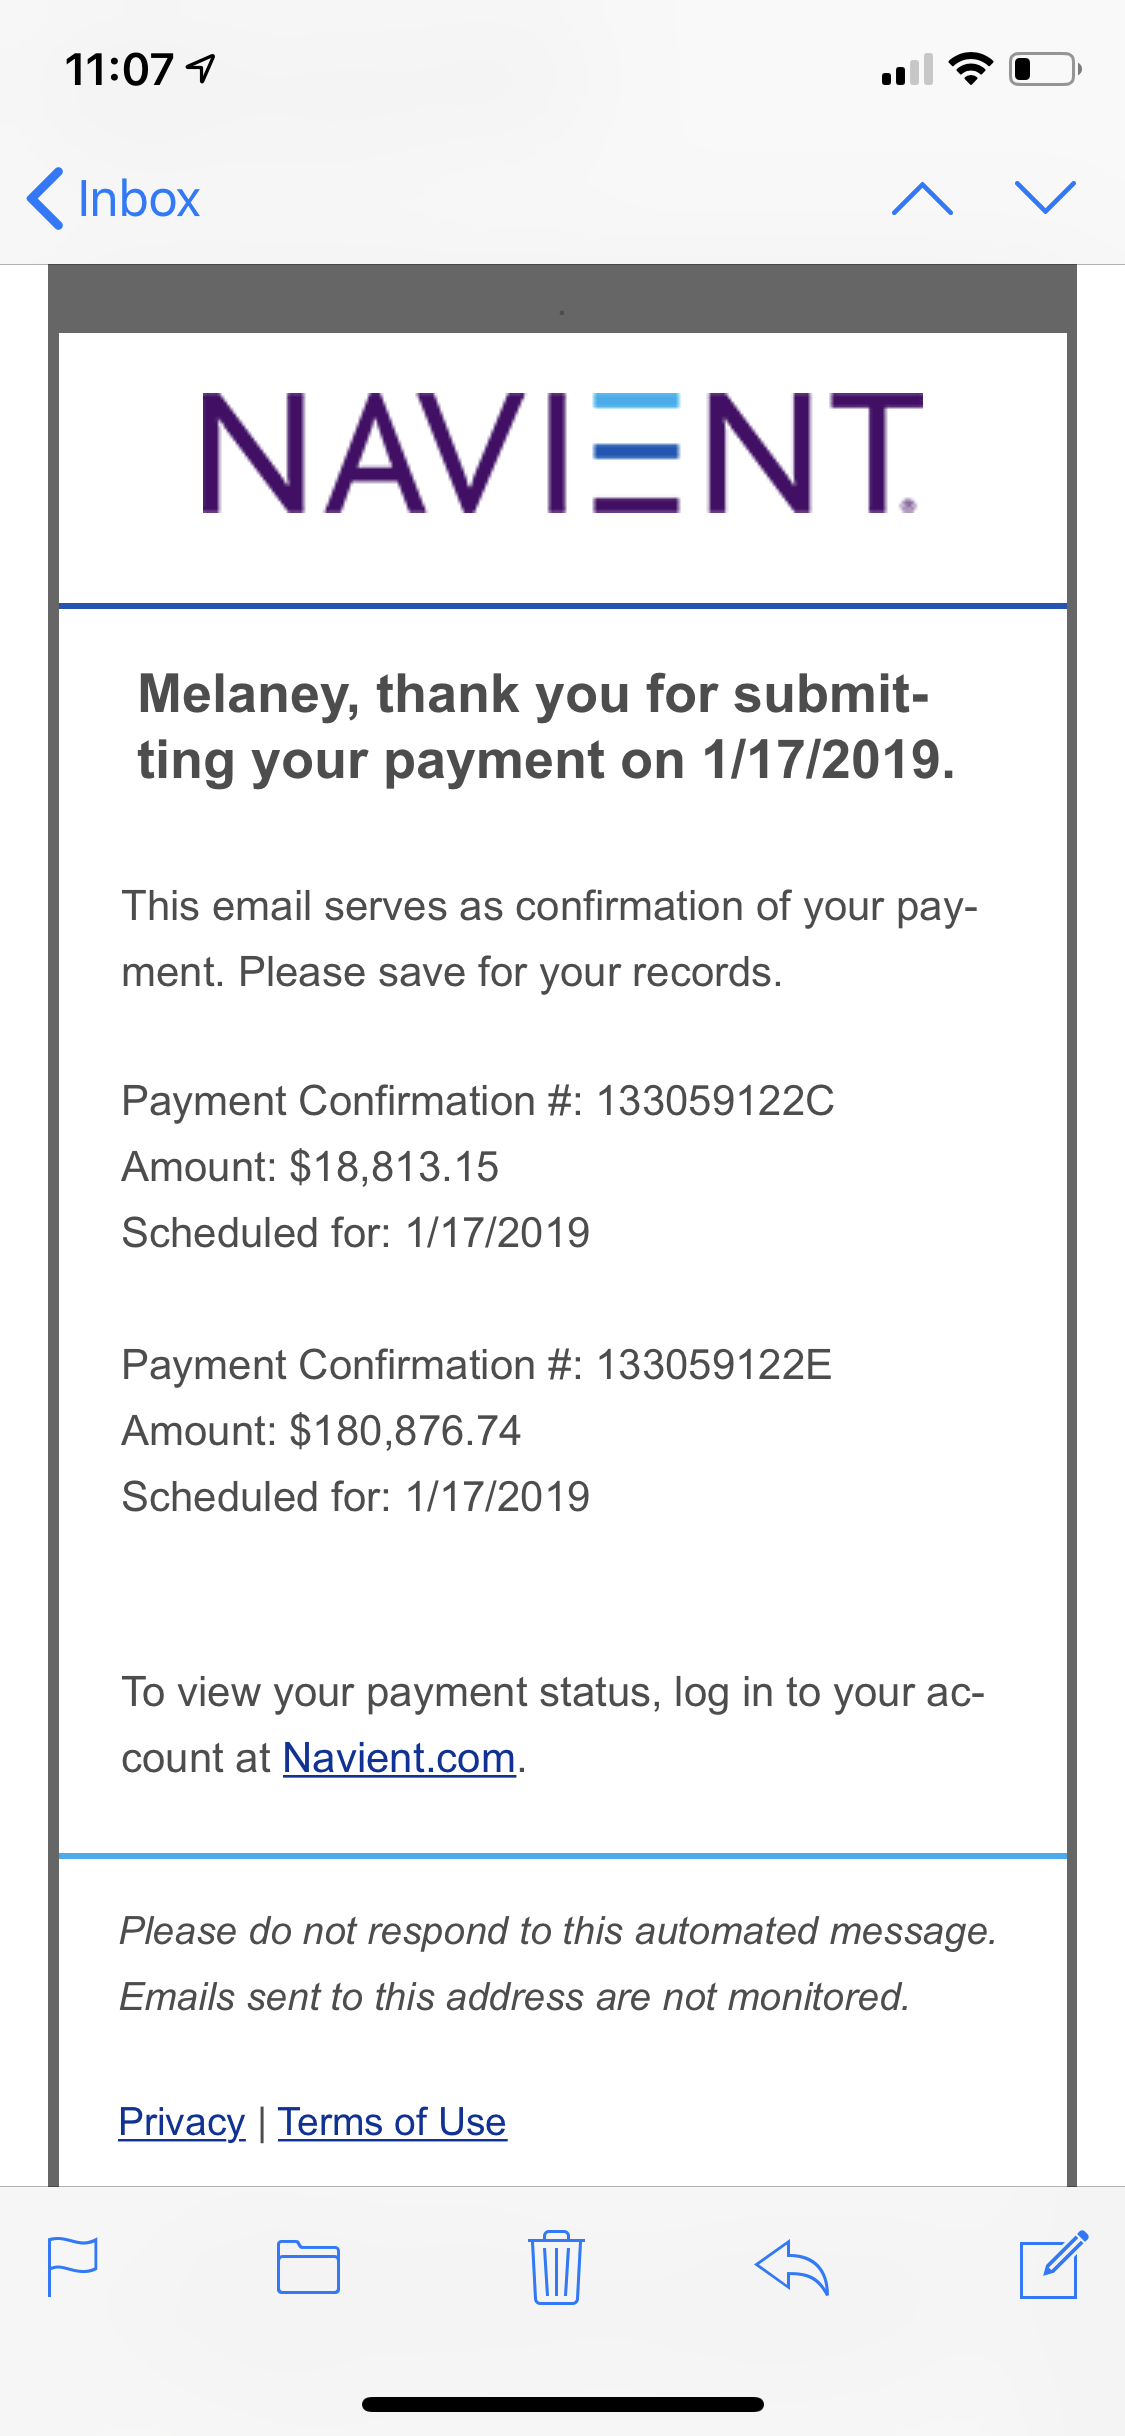The width and height of the screenshot is (1125, 2436).
Task: Tap confirmation number 133059122C
Action: tap(715, 1101)
